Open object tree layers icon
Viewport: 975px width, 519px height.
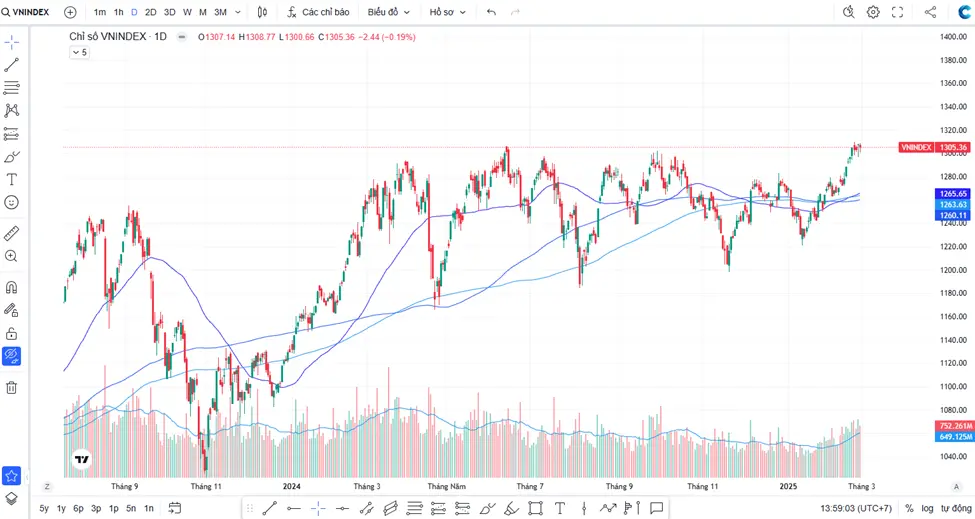coord(11,498)
